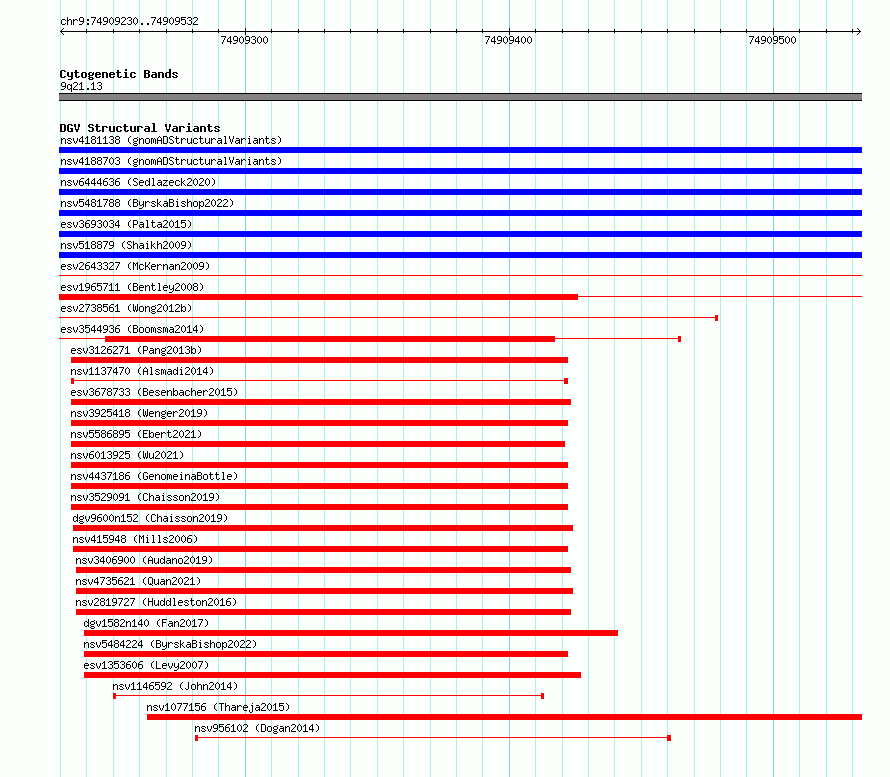Viewport: 890px width, 777px height.
Task: Click the red bar of nsv1077156 (Thareja2015)
Action: (504, 717)
